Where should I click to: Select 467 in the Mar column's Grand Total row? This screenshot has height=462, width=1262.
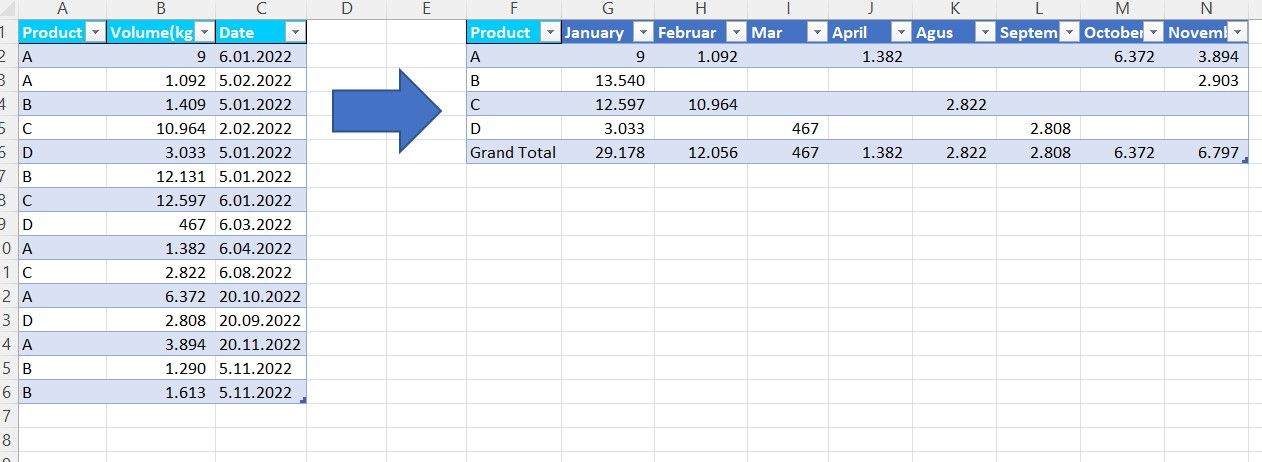[788, 153]
